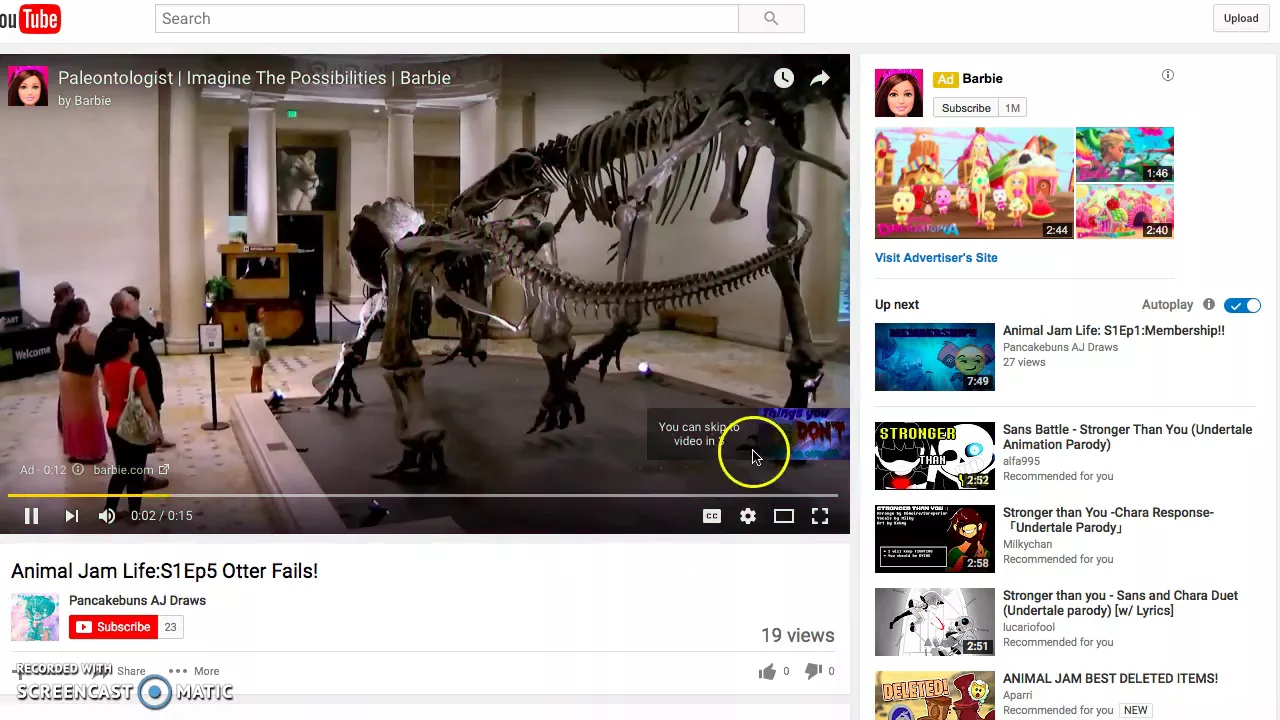1280x720 pixels.
Task: Click Barbie channel avatar in video header
Action: click(28, 87)
